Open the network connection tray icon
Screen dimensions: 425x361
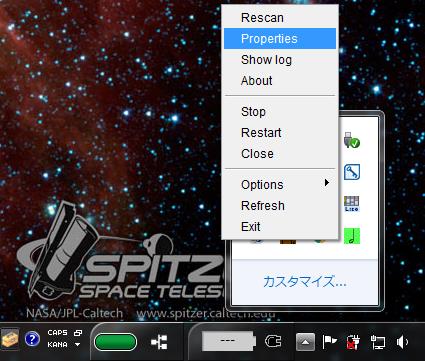[378, 342]
